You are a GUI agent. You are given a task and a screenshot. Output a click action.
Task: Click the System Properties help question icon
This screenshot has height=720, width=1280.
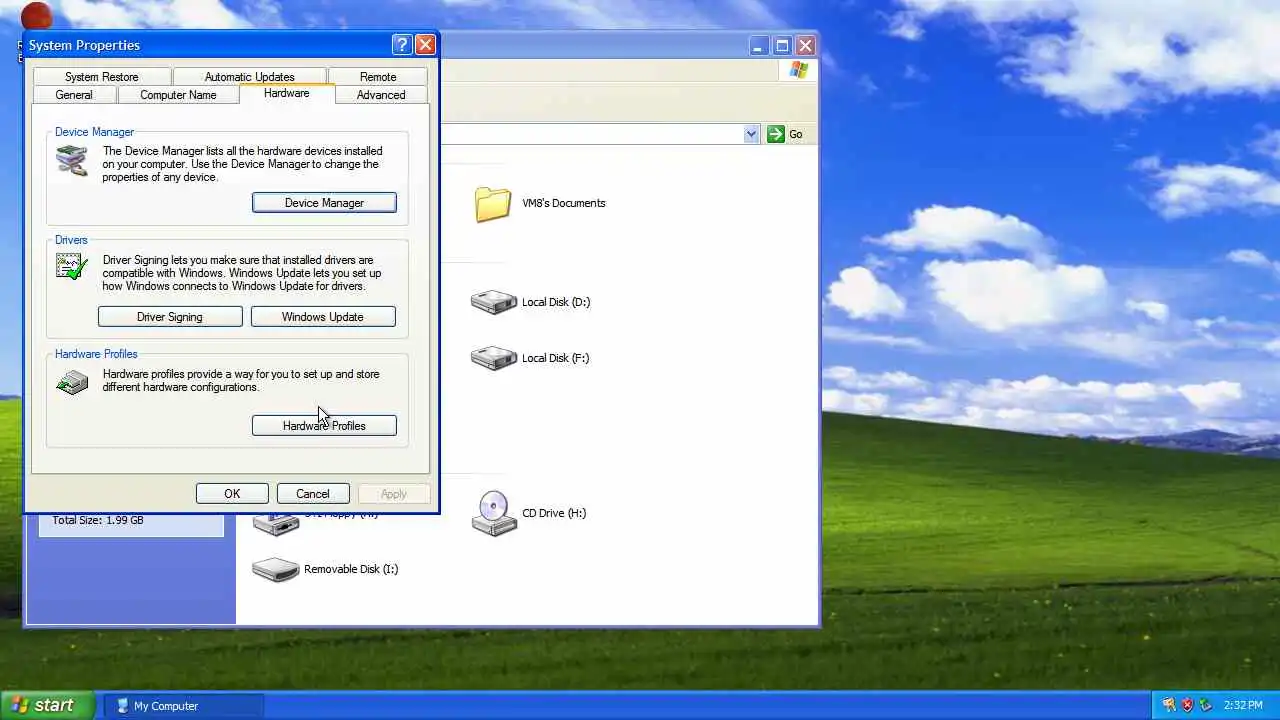(x=402, y=45)
